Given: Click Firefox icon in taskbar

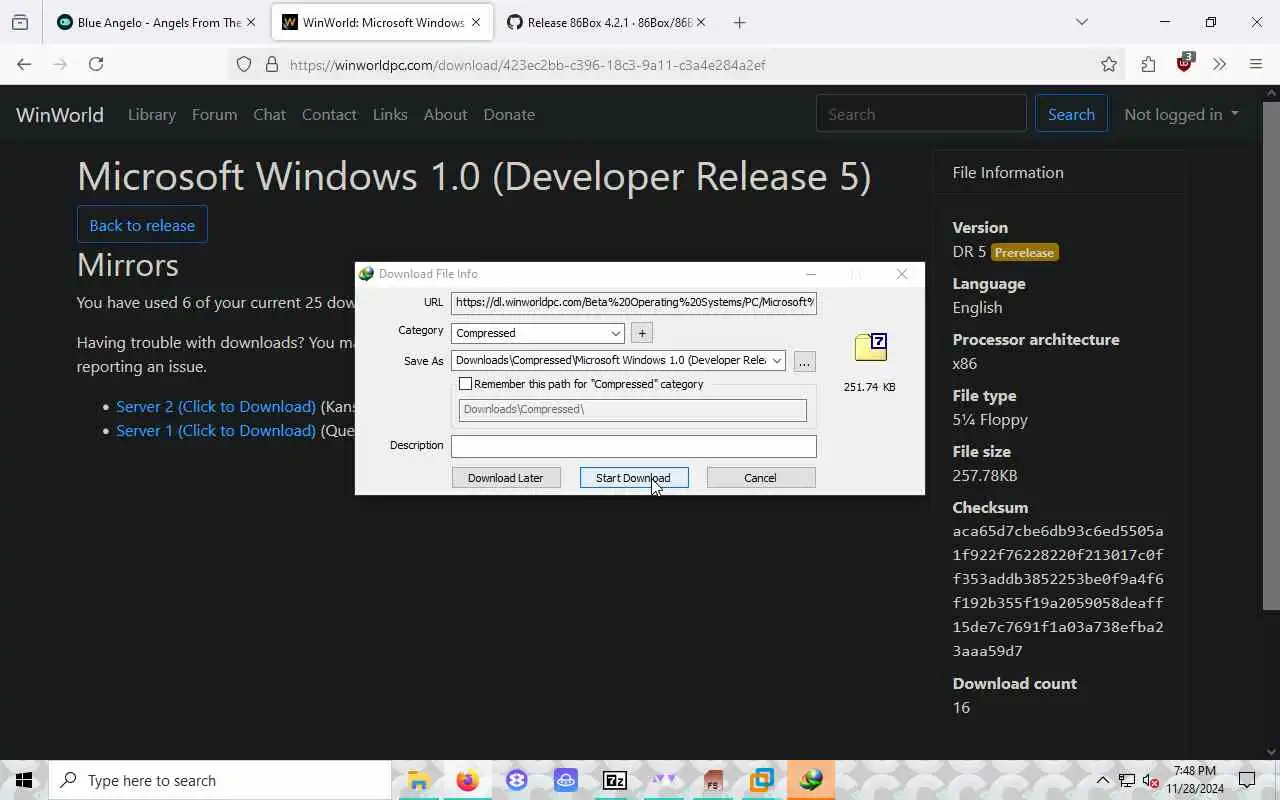Looking at the screenshot, I should pos(467,780).
